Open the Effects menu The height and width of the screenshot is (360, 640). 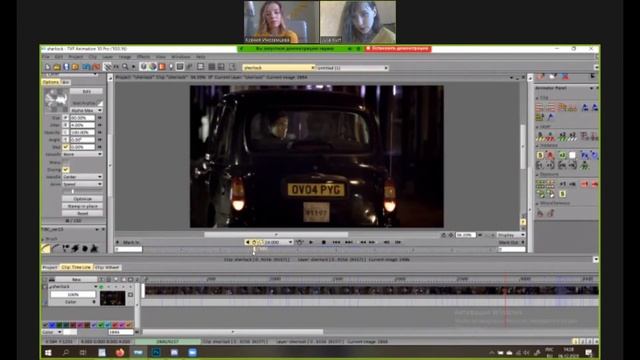pyautogui.click(x=143, y=57)
